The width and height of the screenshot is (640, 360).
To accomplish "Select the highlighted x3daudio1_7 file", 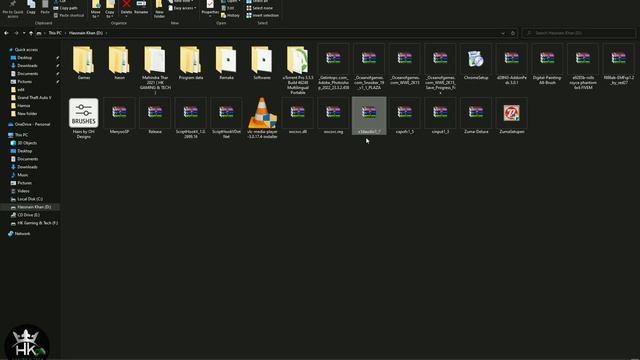I will (369, 116).
